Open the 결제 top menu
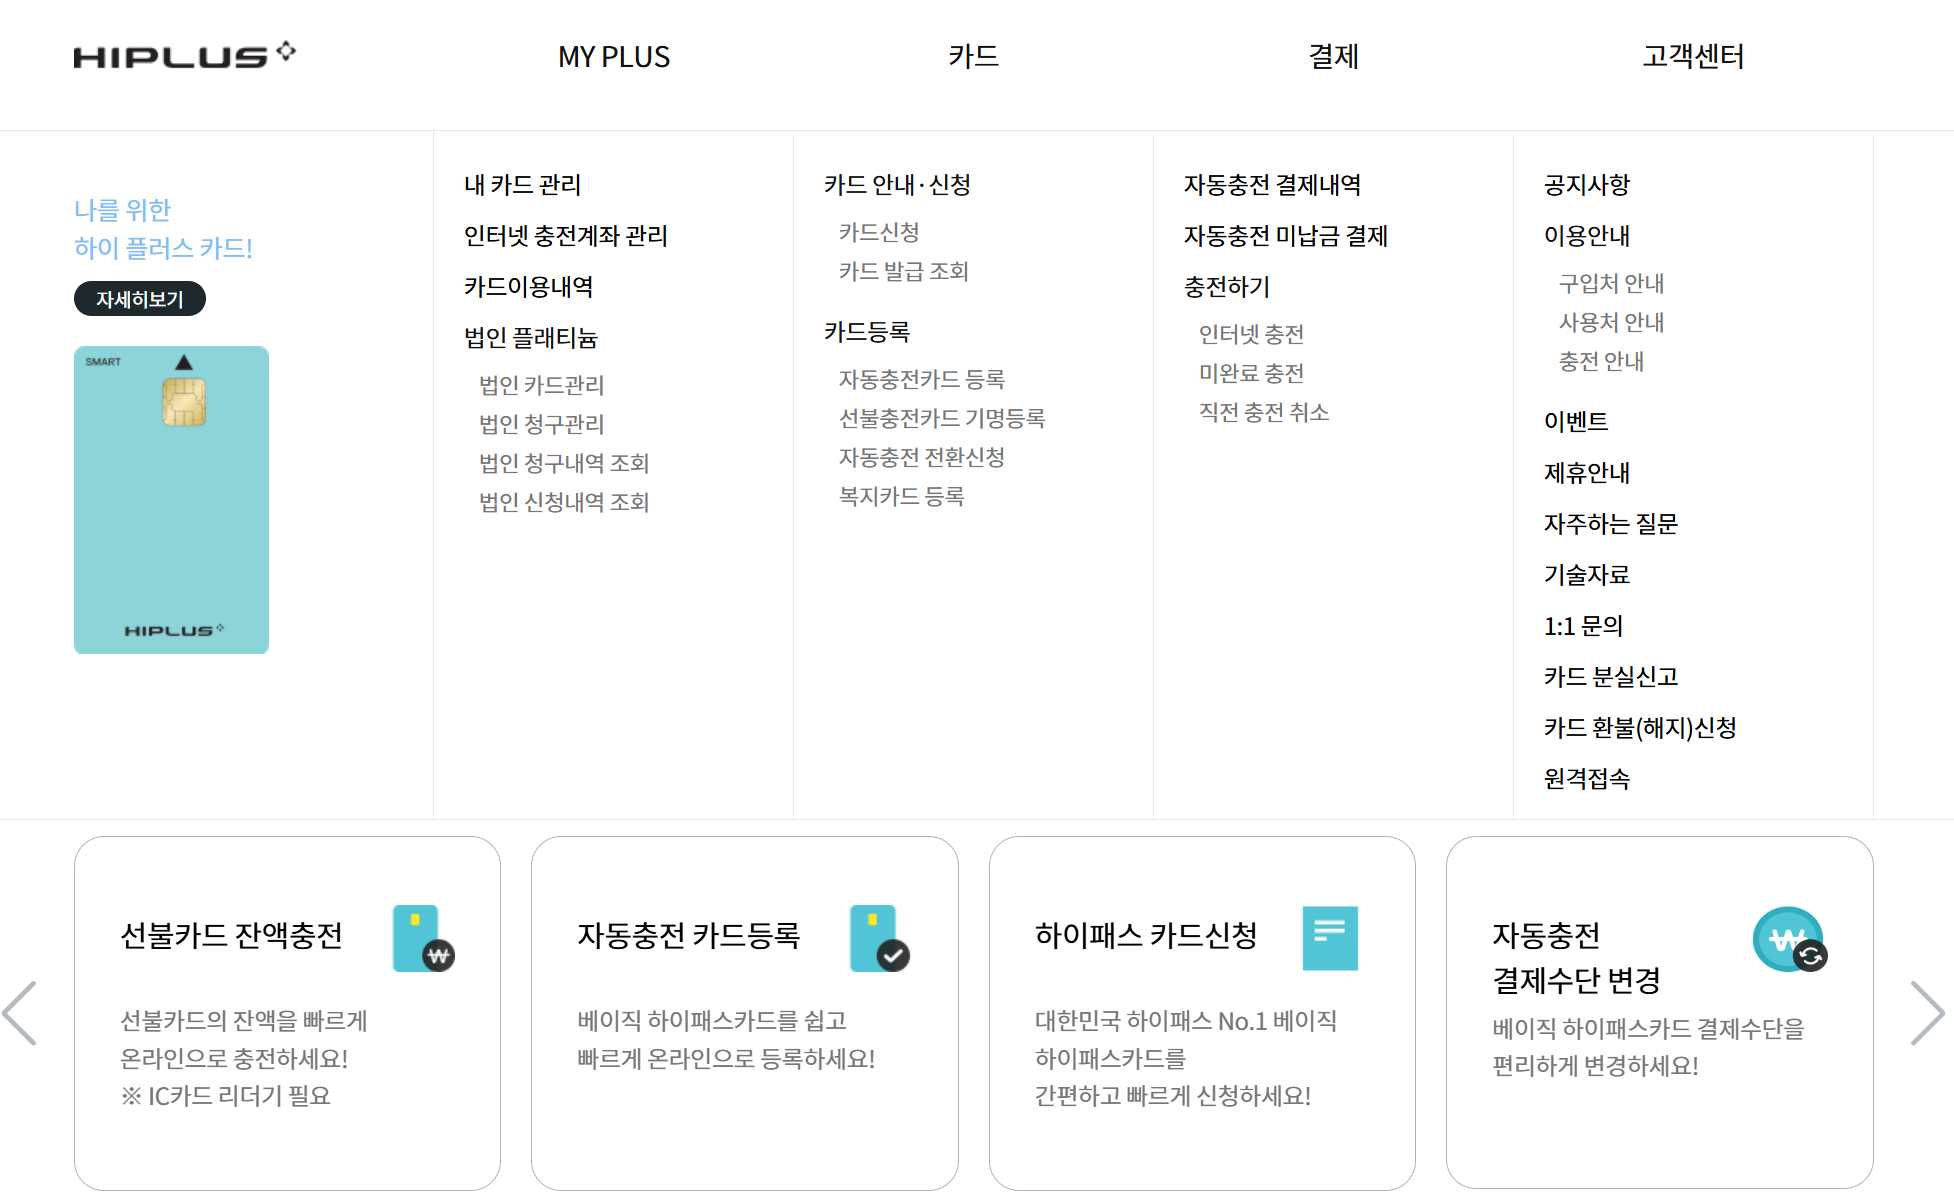 click(1333, 57)
